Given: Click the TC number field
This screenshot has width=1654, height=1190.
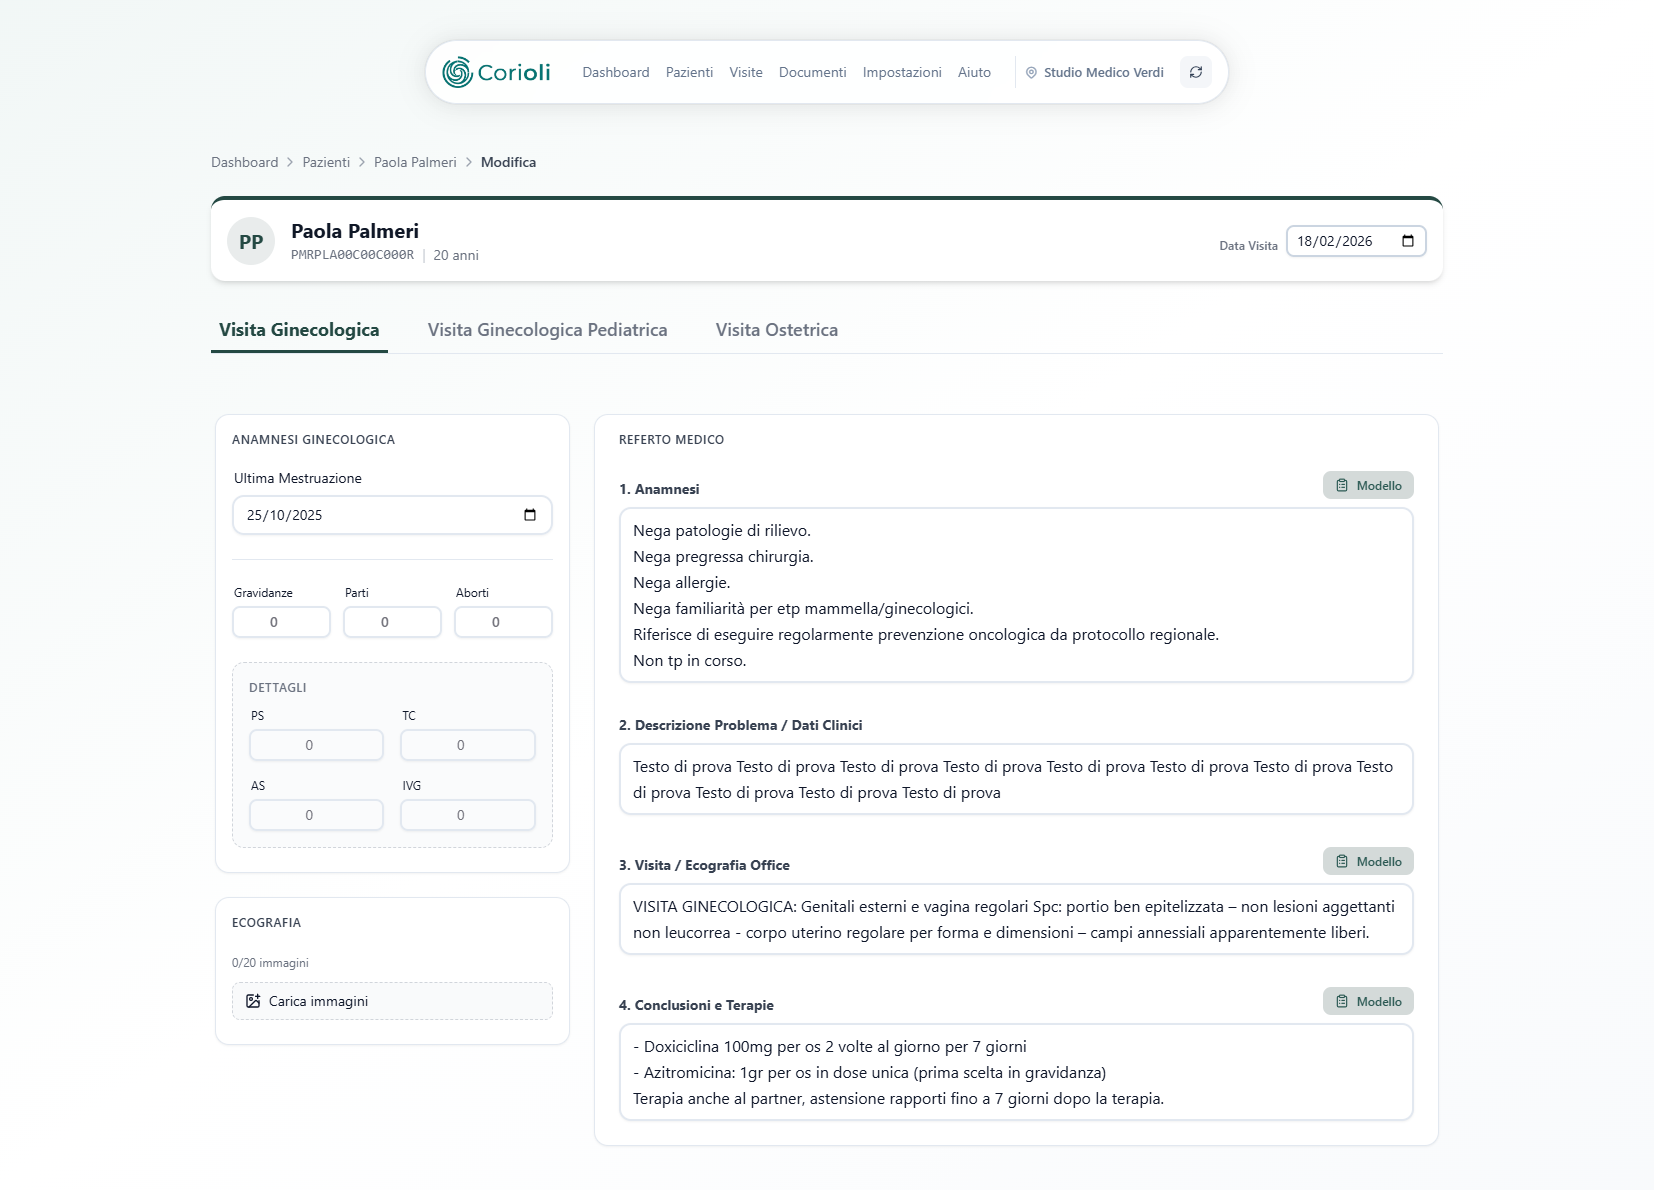Looking at the screenshot, I should [468, 745].
